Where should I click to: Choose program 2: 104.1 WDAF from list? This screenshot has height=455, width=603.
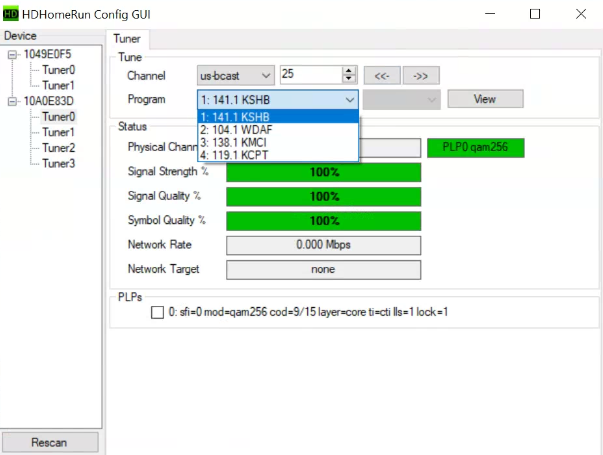(278, 130)
